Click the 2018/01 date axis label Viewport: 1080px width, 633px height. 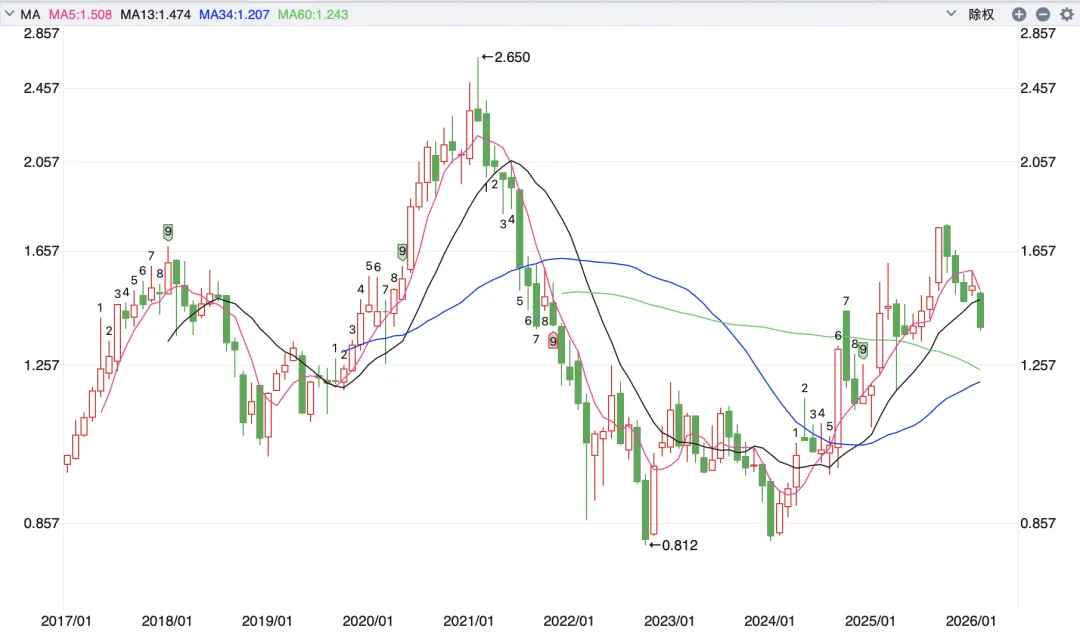[167, 621]
